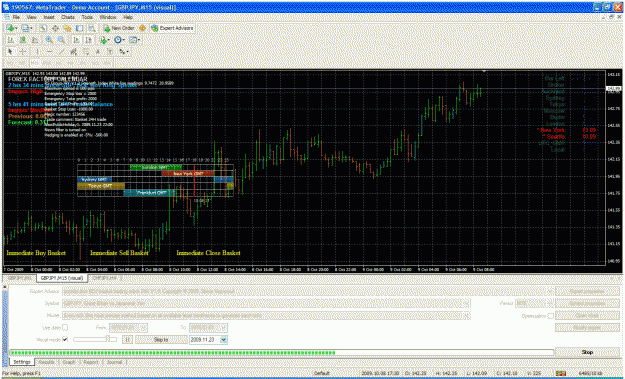Toggle the Navigator panel star icon

67,28
